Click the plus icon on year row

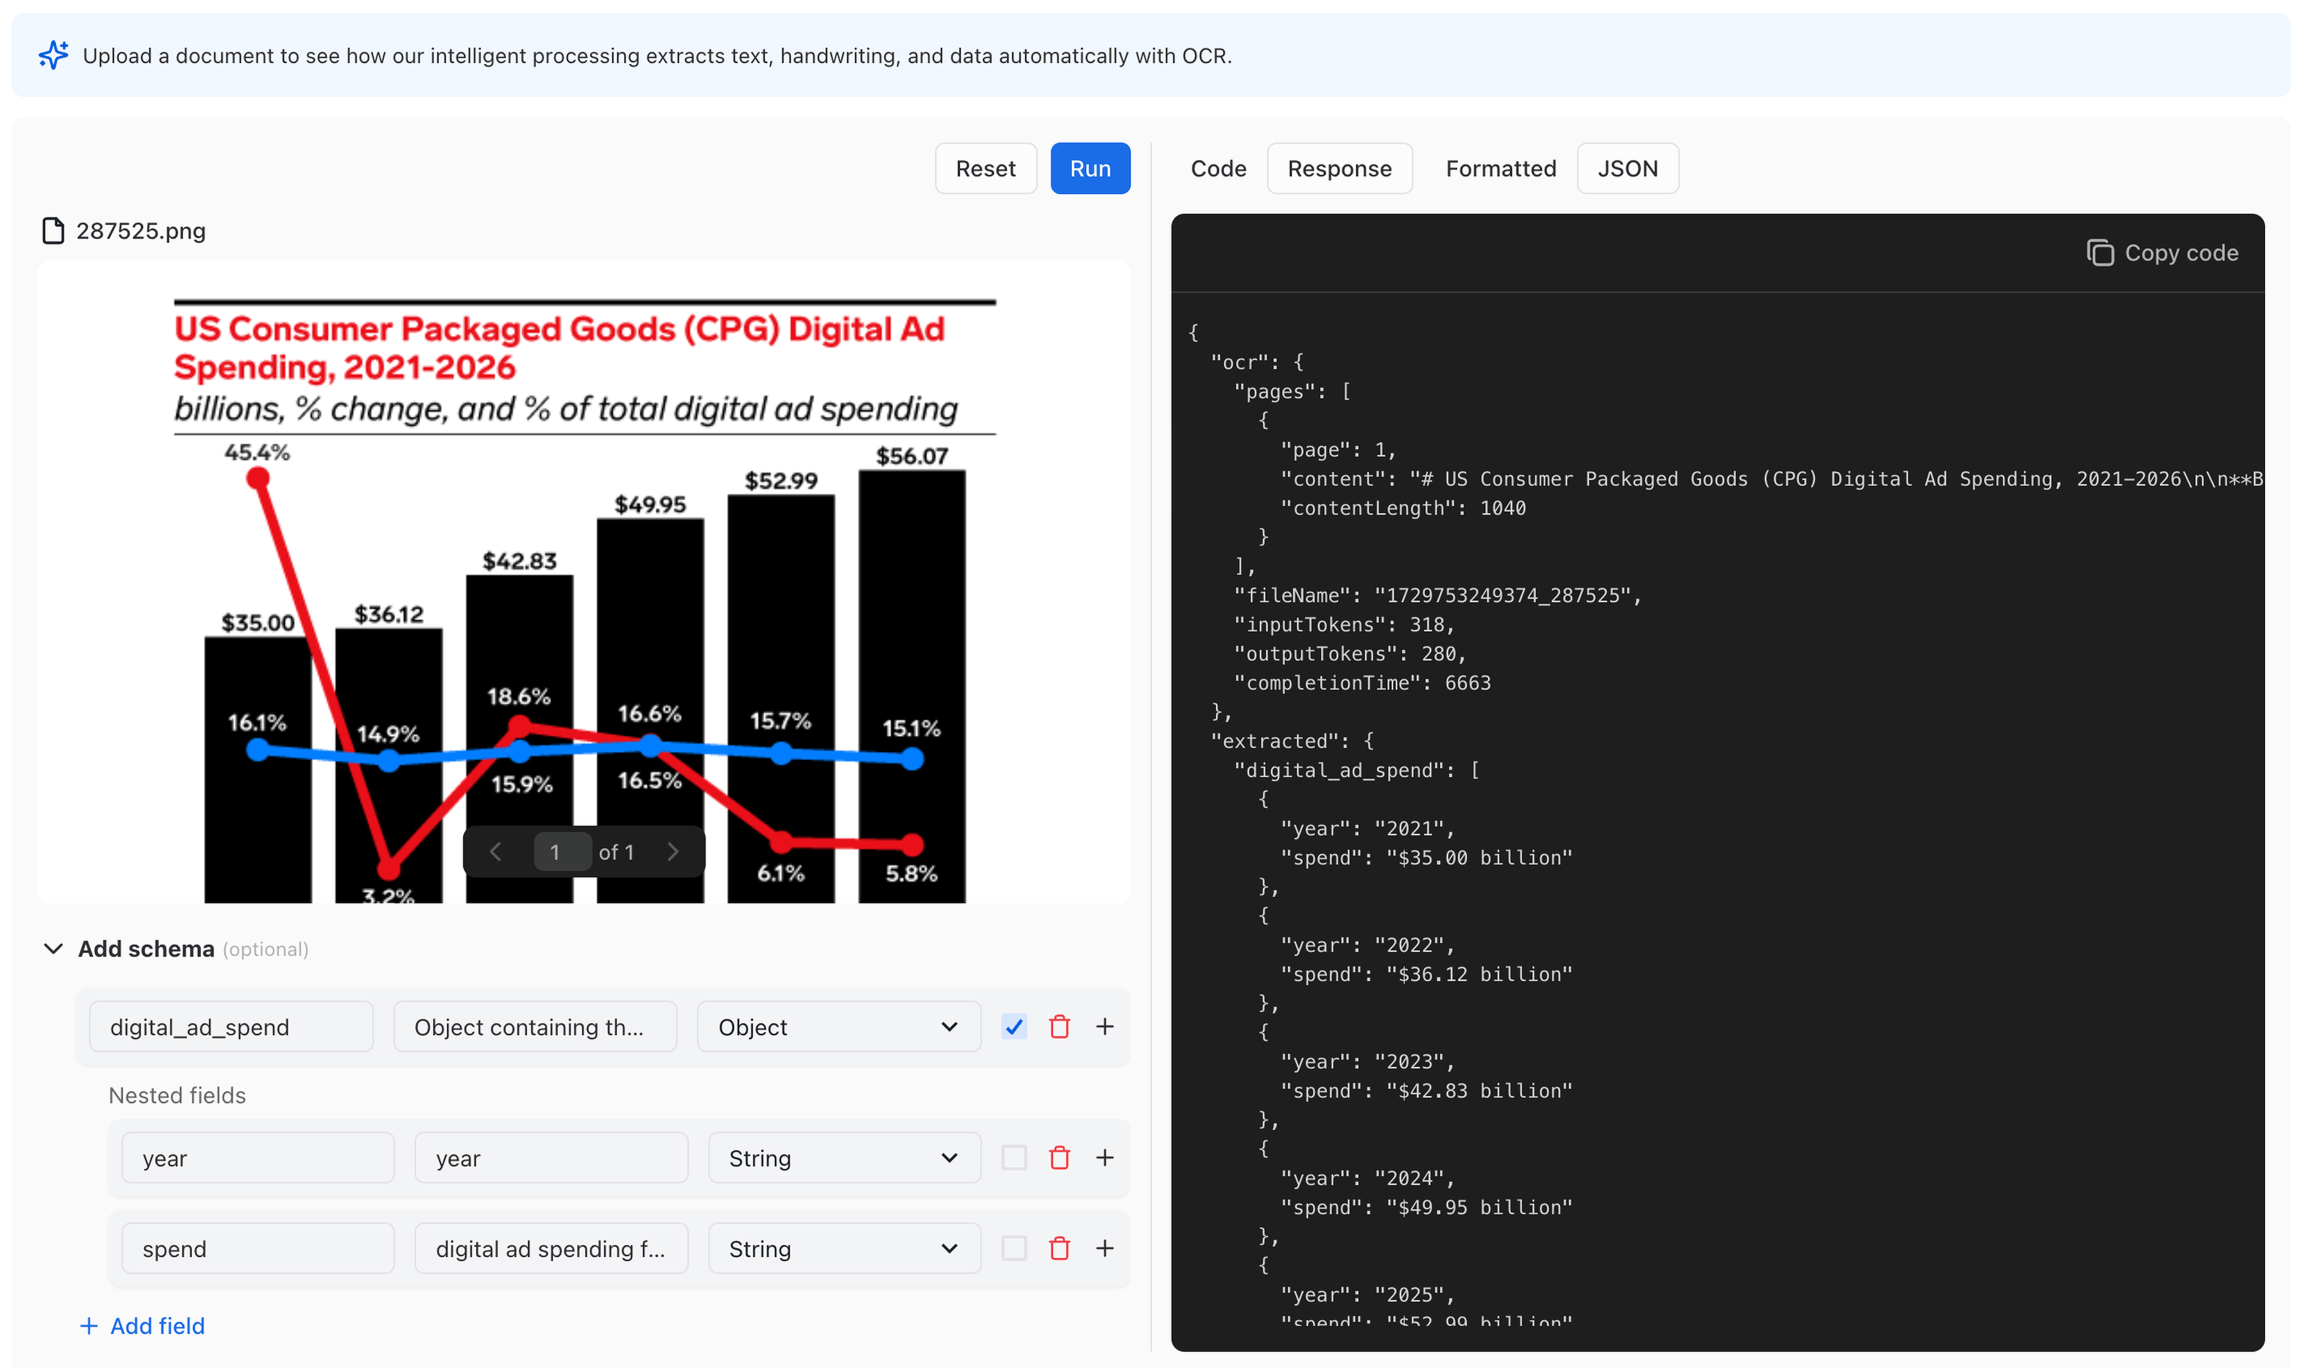(x=1105, y=1157)
